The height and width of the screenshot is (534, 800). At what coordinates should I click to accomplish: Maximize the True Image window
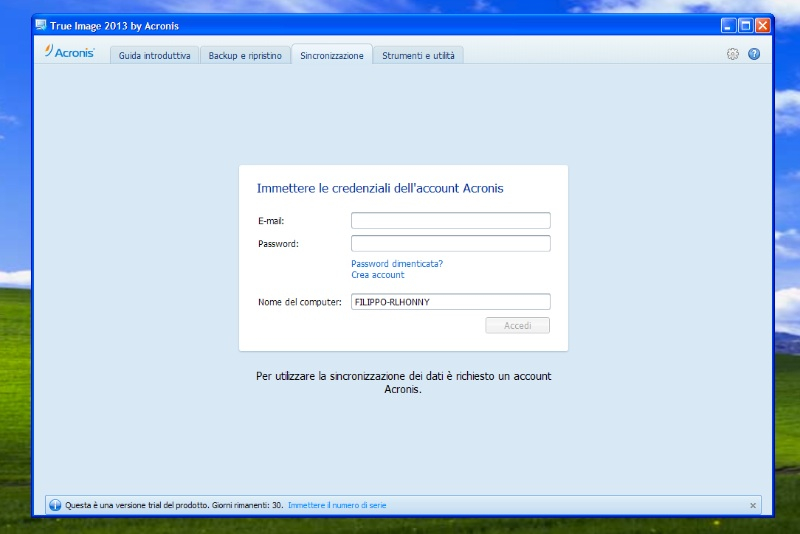click(x=745, y=25)
